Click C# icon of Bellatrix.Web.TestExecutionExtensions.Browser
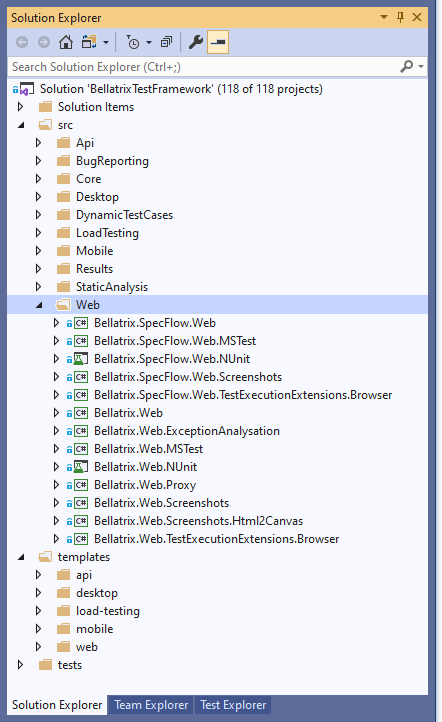 click(x=81, y=539)
